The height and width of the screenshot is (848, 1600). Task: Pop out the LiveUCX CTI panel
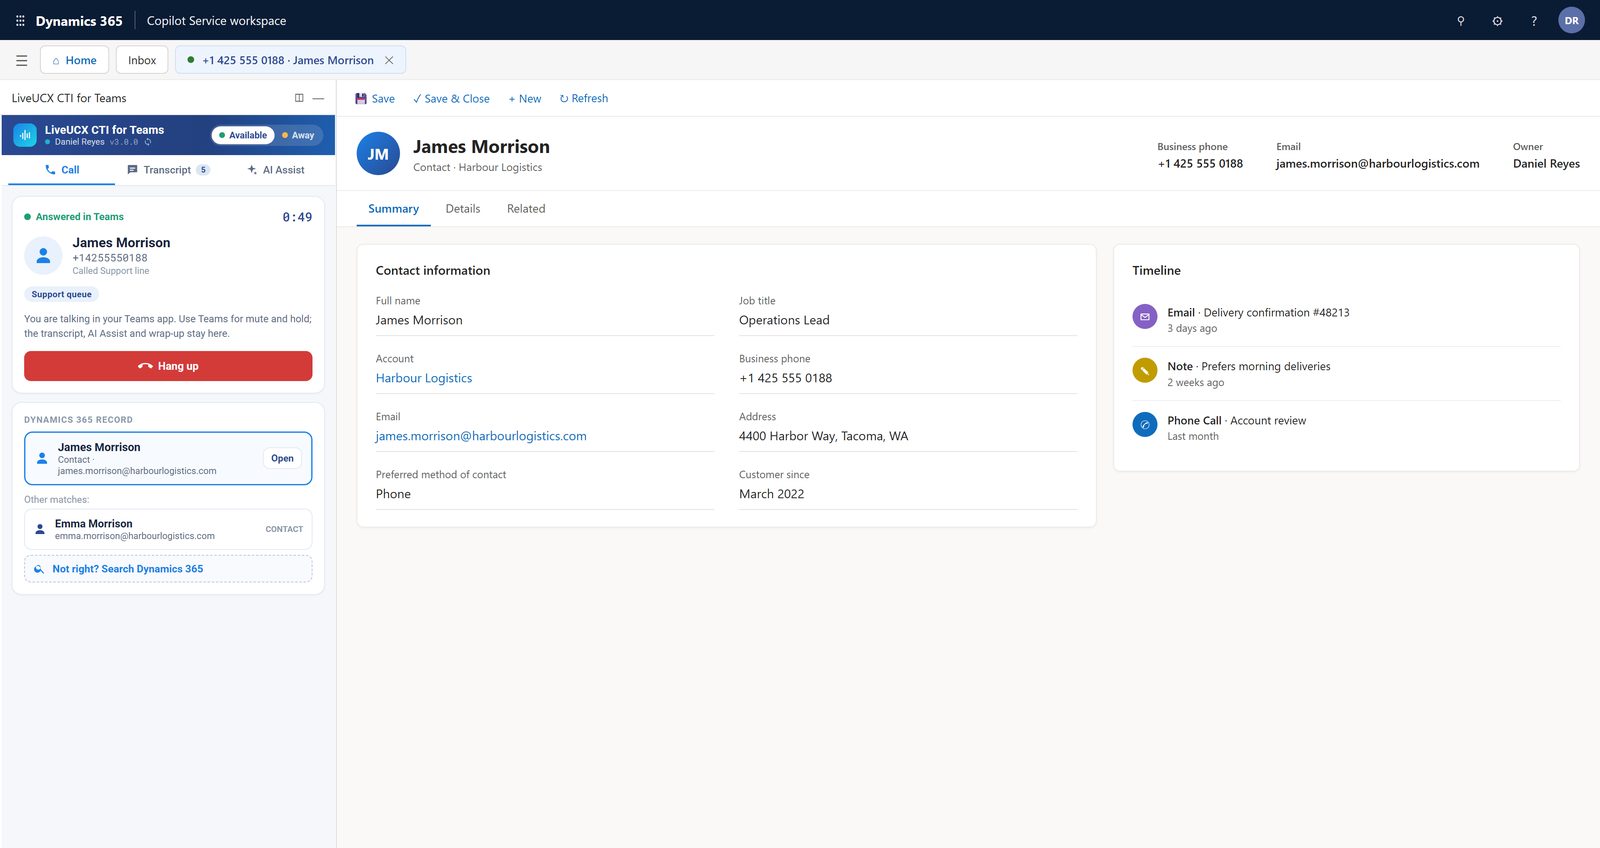[299, 98]
